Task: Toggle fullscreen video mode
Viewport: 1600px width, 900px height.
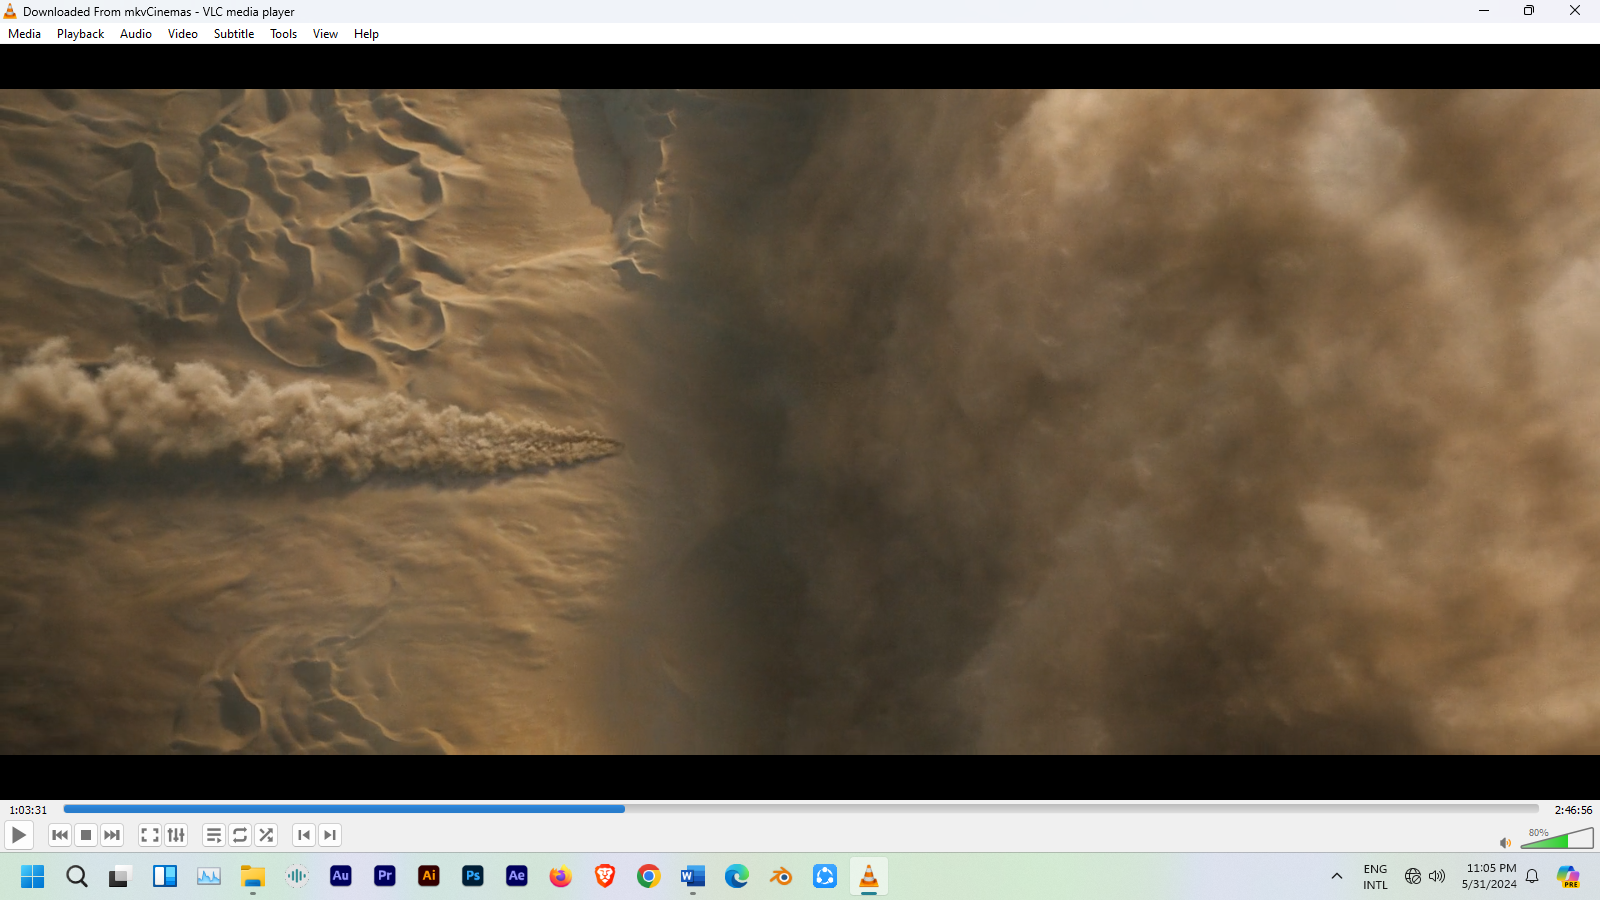Action: [x=150, y=835]
